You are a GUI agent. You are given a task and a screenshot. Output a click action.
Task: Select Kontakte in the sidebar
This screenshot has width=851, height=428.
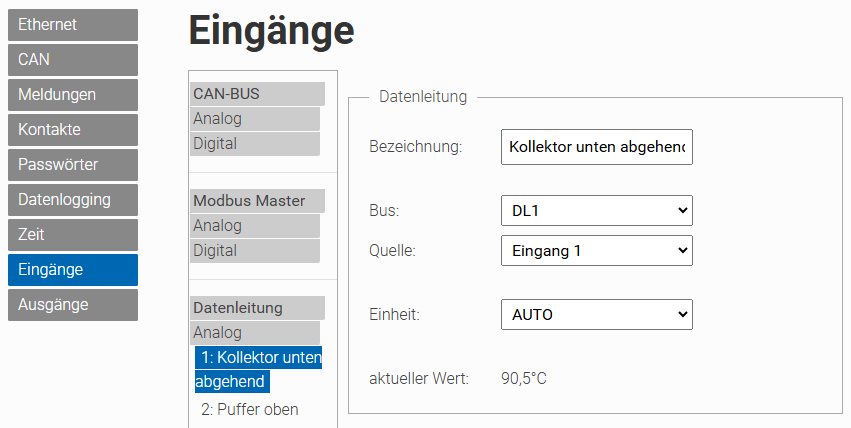(x=72, y=130)
